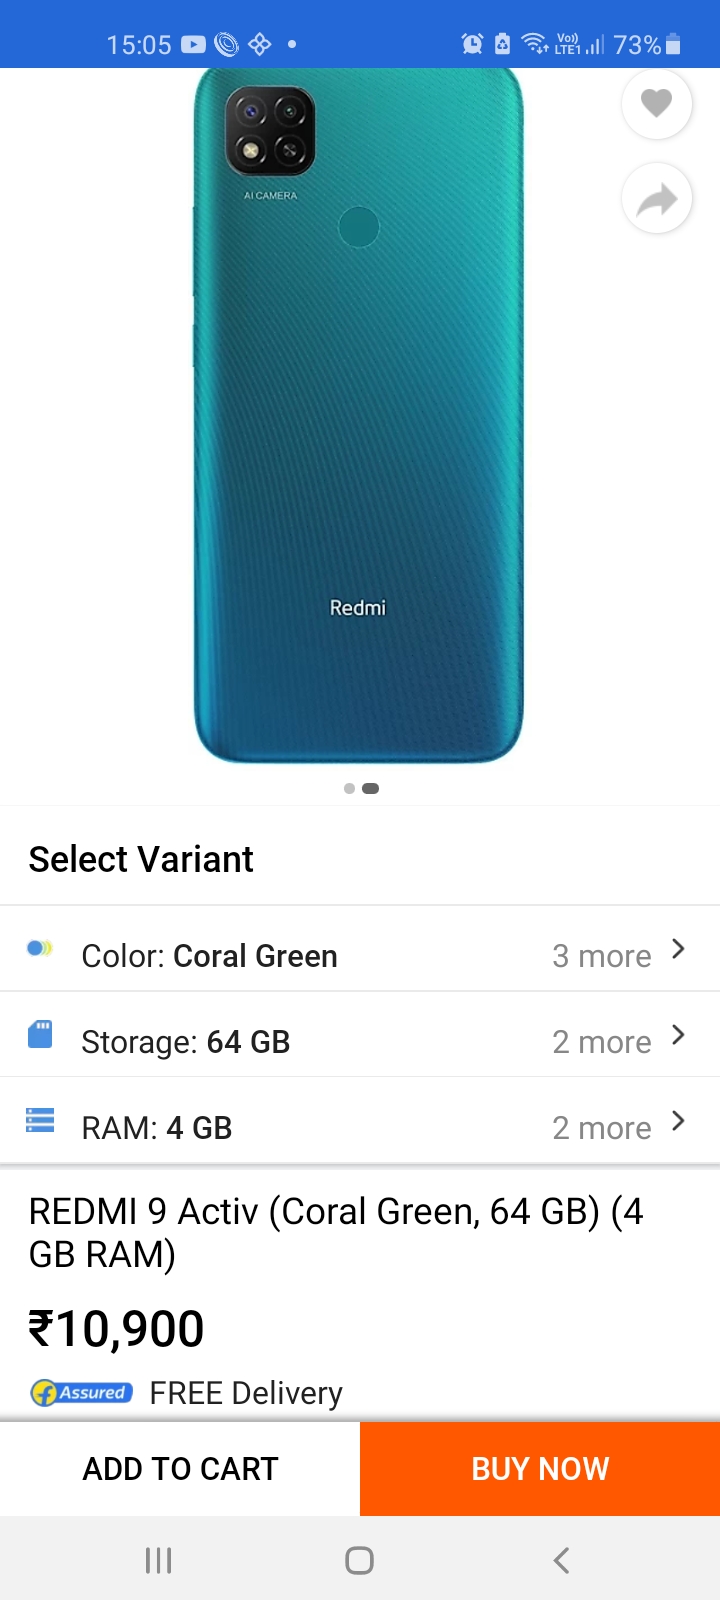Expand Storage options chevron
720x1600 pixels.
pyautogui.click(x=678, y=1035)
